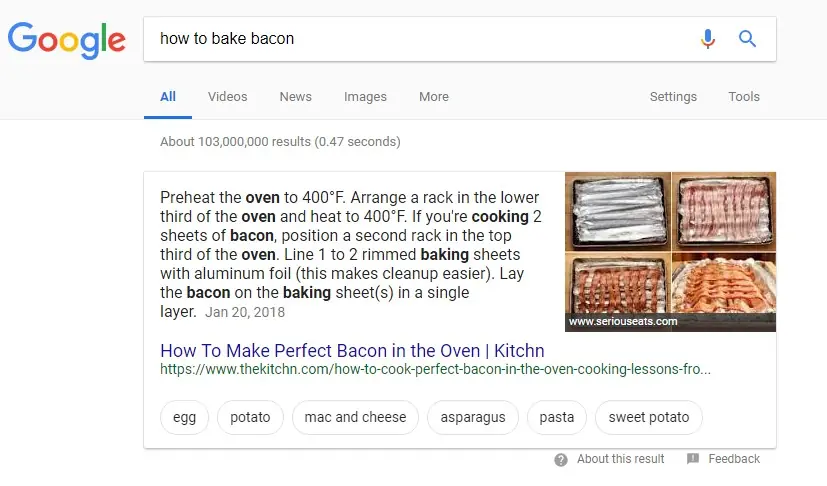This screenshot has height=486, width=827.
Task: Open the News tab
Action: coord(295,97)
